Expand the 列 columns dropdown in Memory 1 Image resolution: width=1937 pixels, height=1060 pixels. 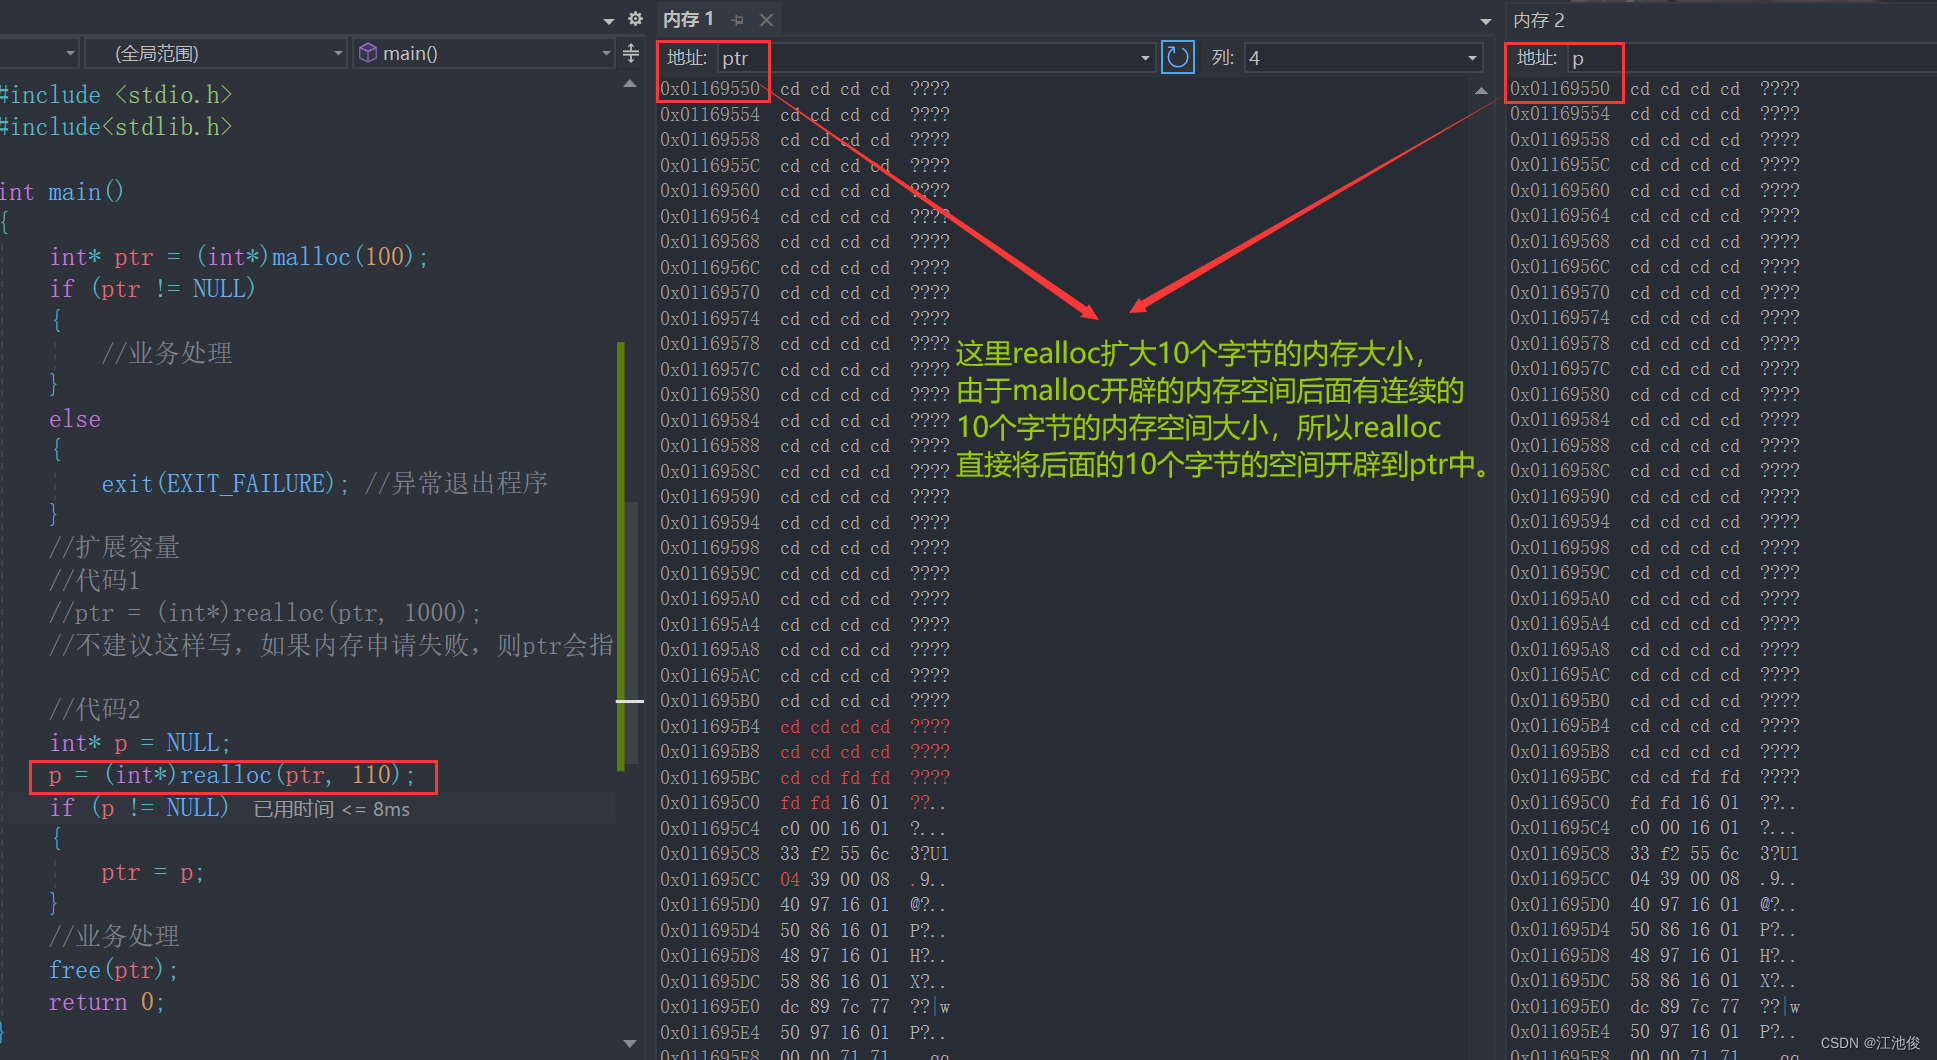click(x=1472, y=58)
